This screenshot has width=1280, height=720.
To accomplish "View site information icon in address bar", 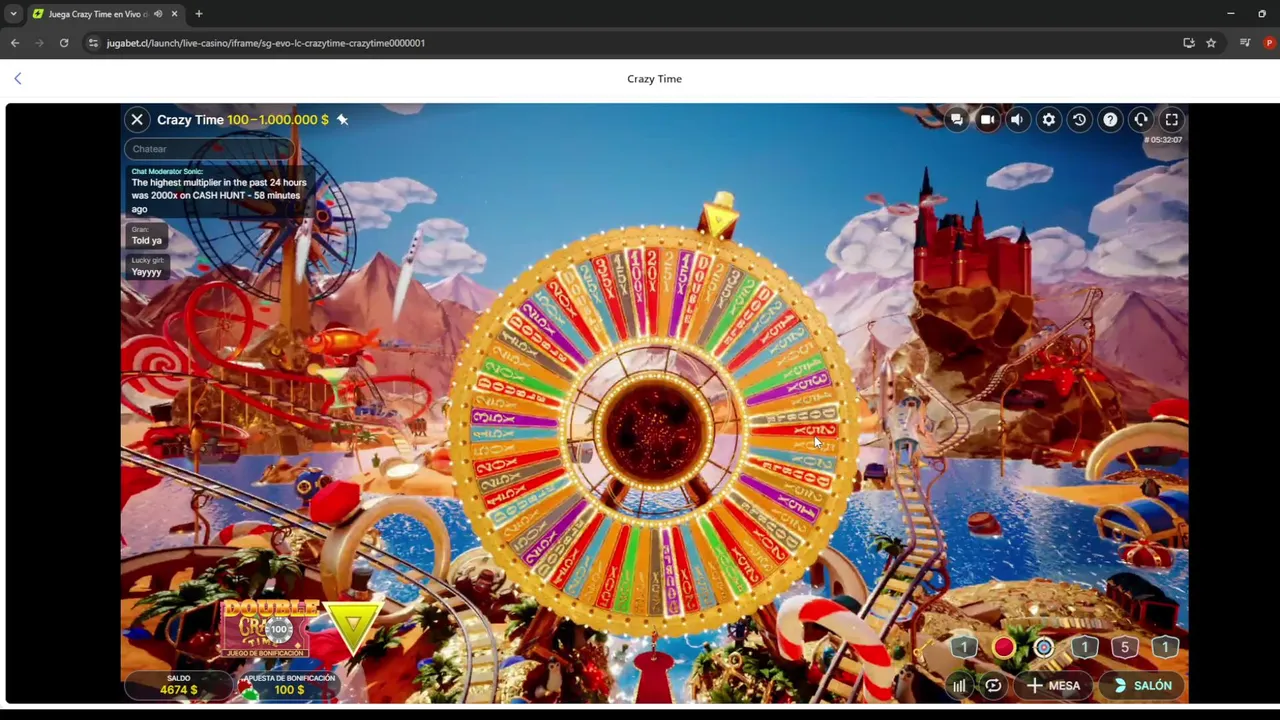I will (x=93, y=43).
